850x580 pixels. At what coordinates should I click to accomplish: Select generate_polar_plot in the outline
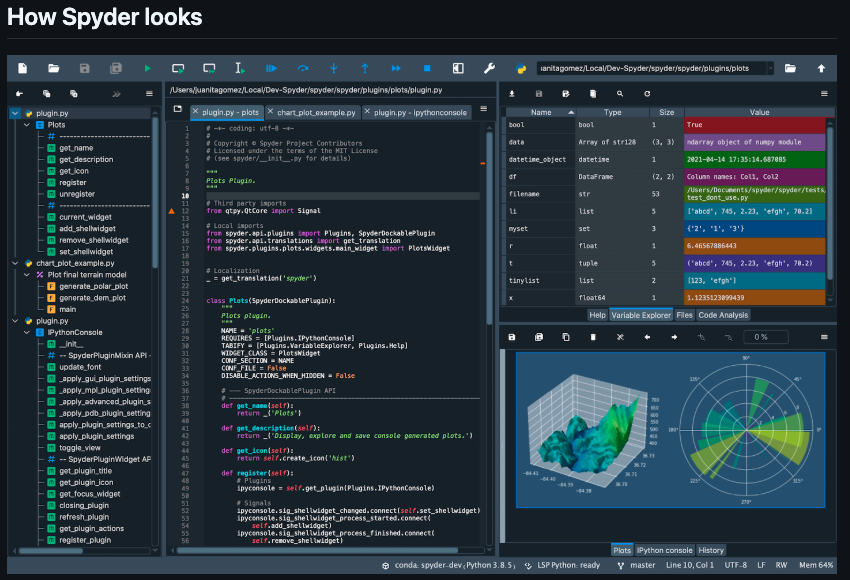[x=93, y=286]
